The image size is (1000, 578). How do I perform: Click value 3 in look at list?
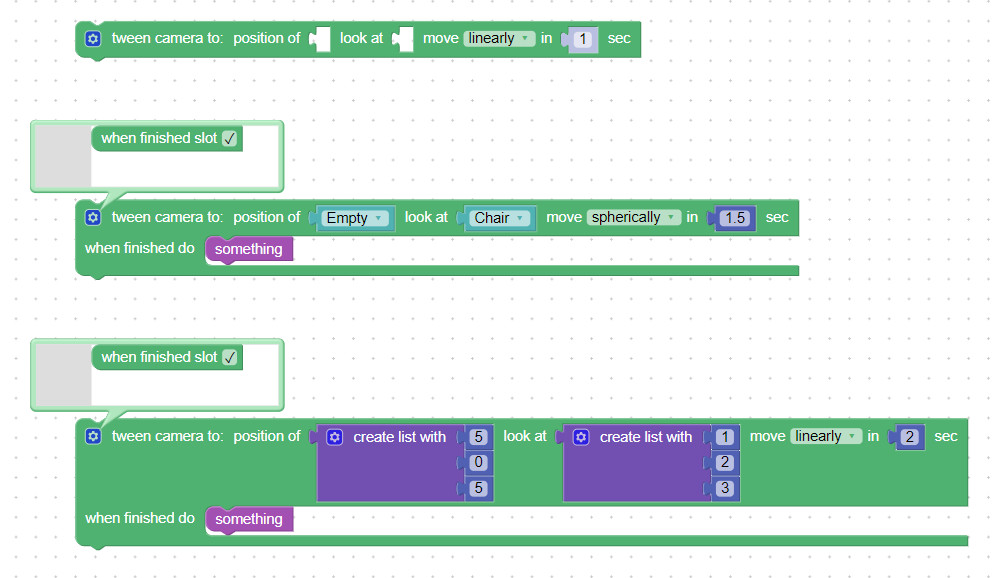pyautogui.click(x=725, y=489)
